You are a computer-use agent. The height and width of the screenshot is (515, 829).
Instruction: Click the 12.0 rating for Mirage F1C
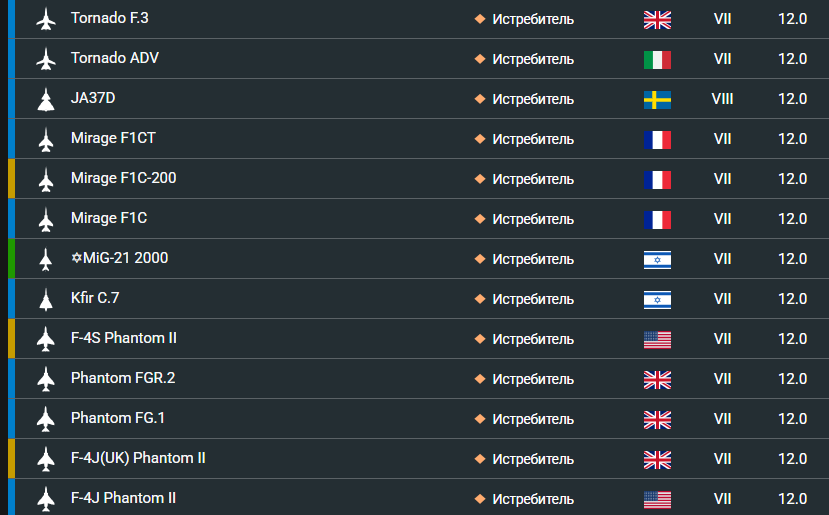(x=792, y=219)
